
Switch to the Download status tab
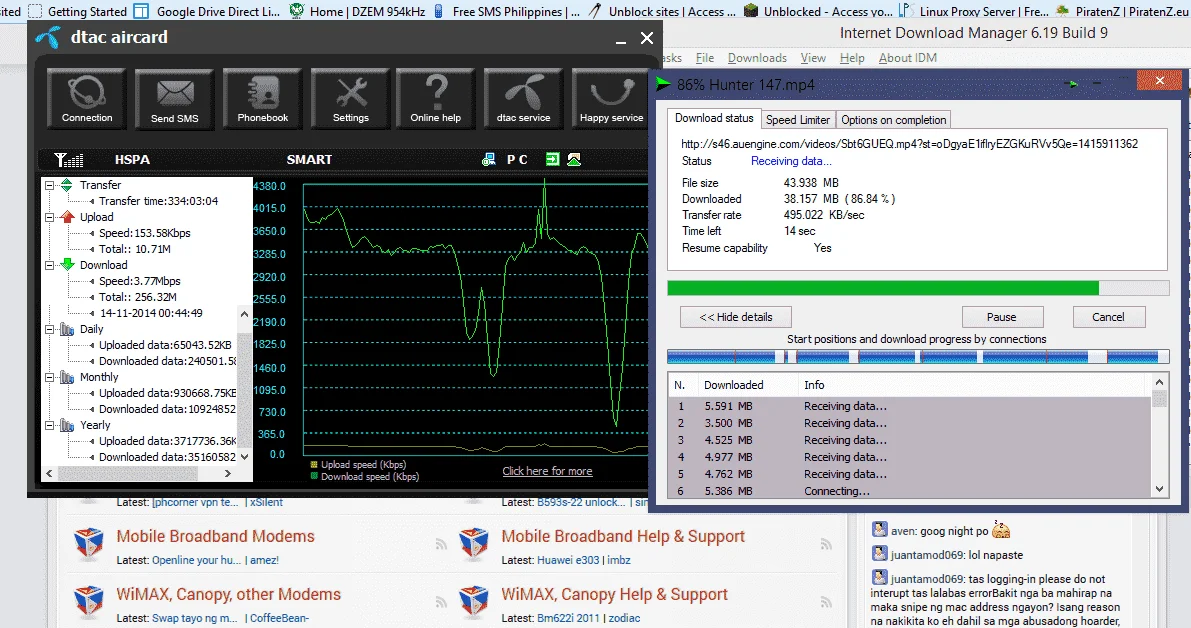(x=714, y=118)
